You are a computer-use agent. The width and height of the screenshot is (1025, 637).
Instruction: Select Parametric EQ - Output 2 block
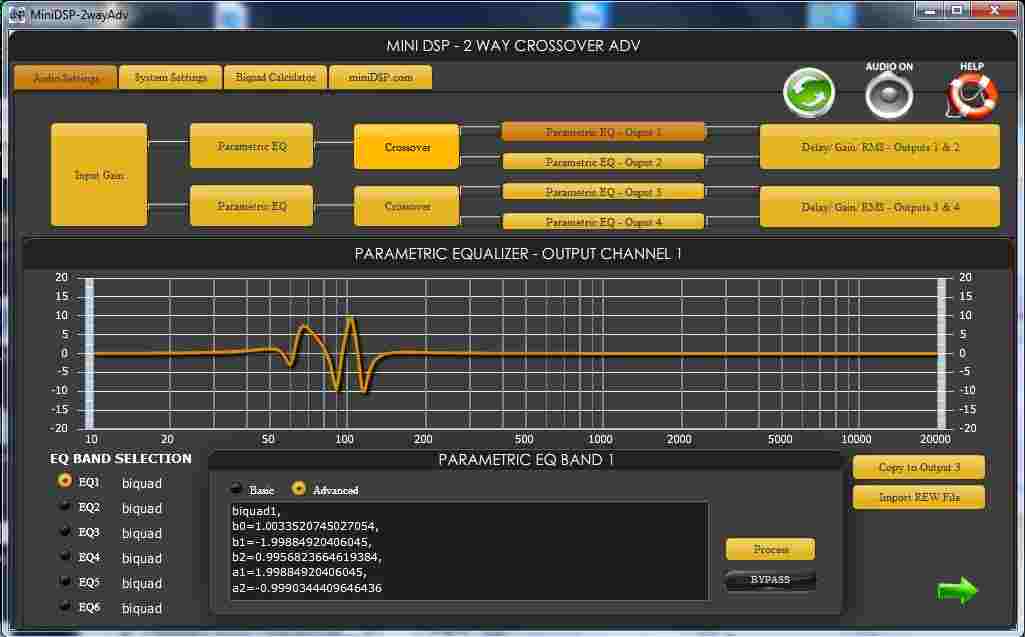click(x=603, y=162)
